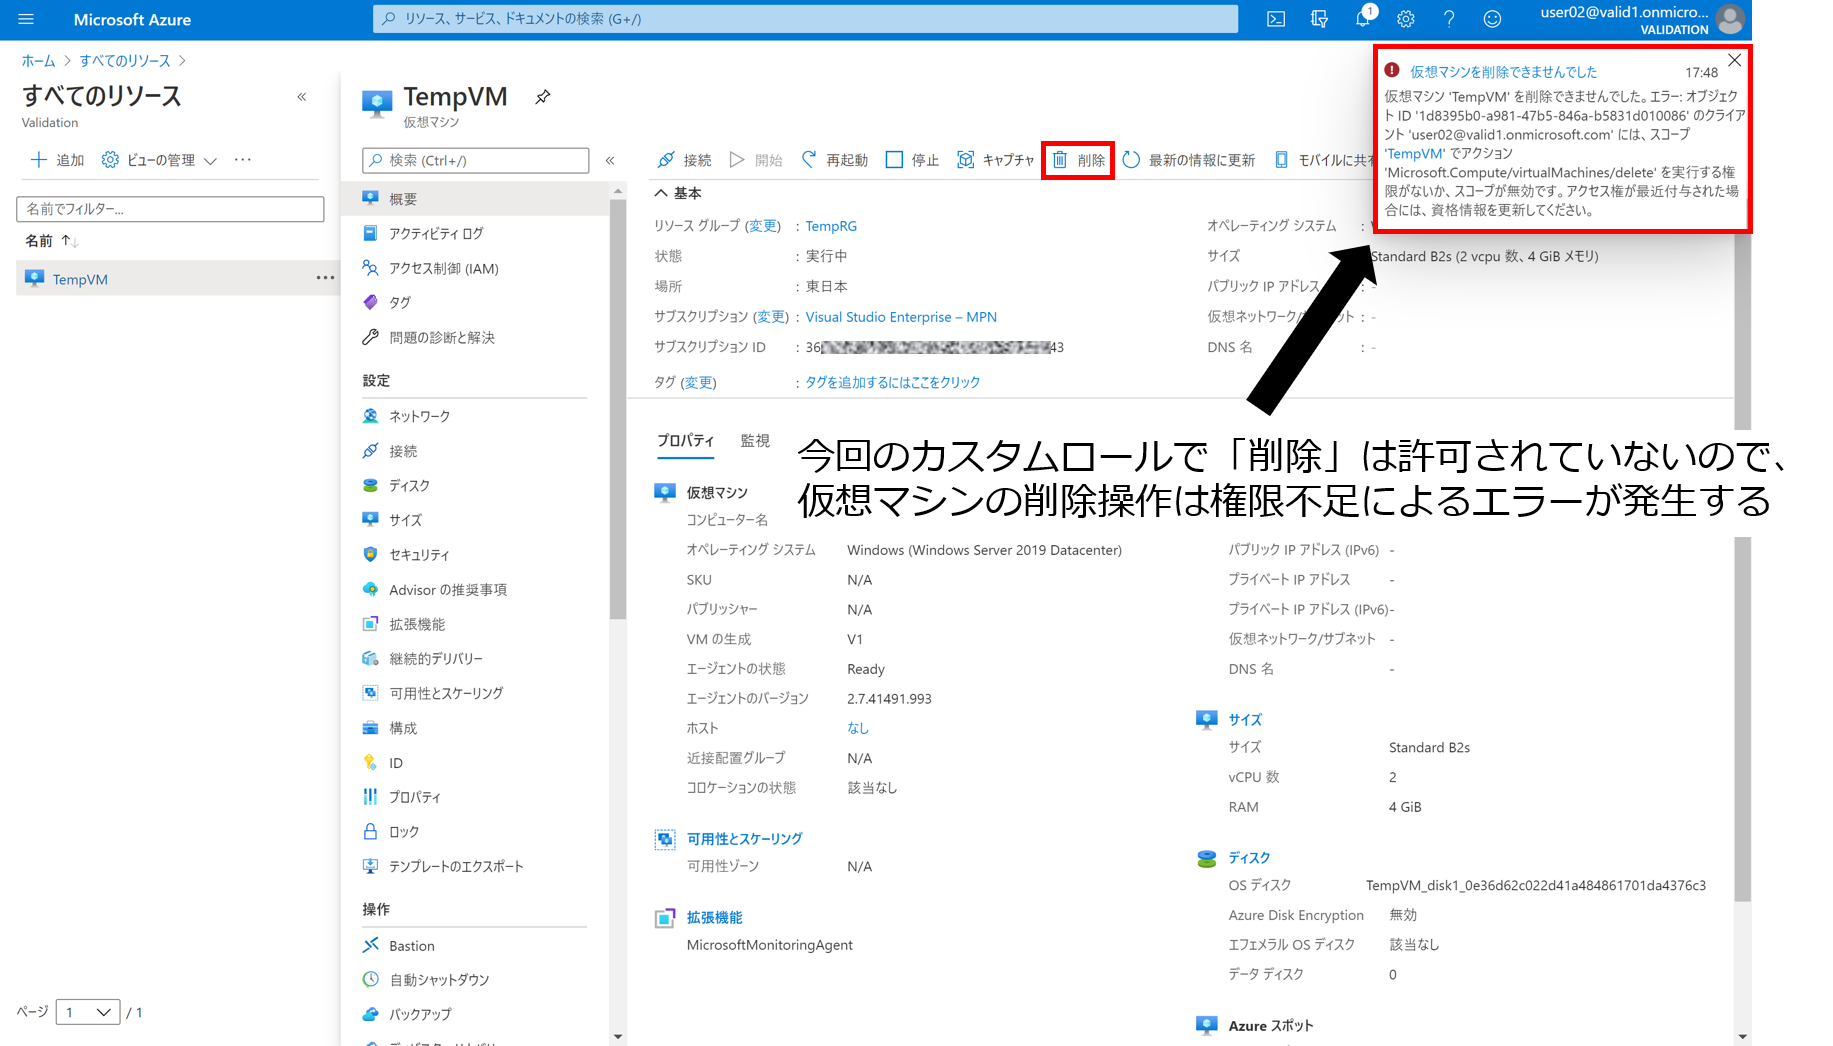Close the delete-failed error notification
1833x1046 pixels.
coord(1735,60)
